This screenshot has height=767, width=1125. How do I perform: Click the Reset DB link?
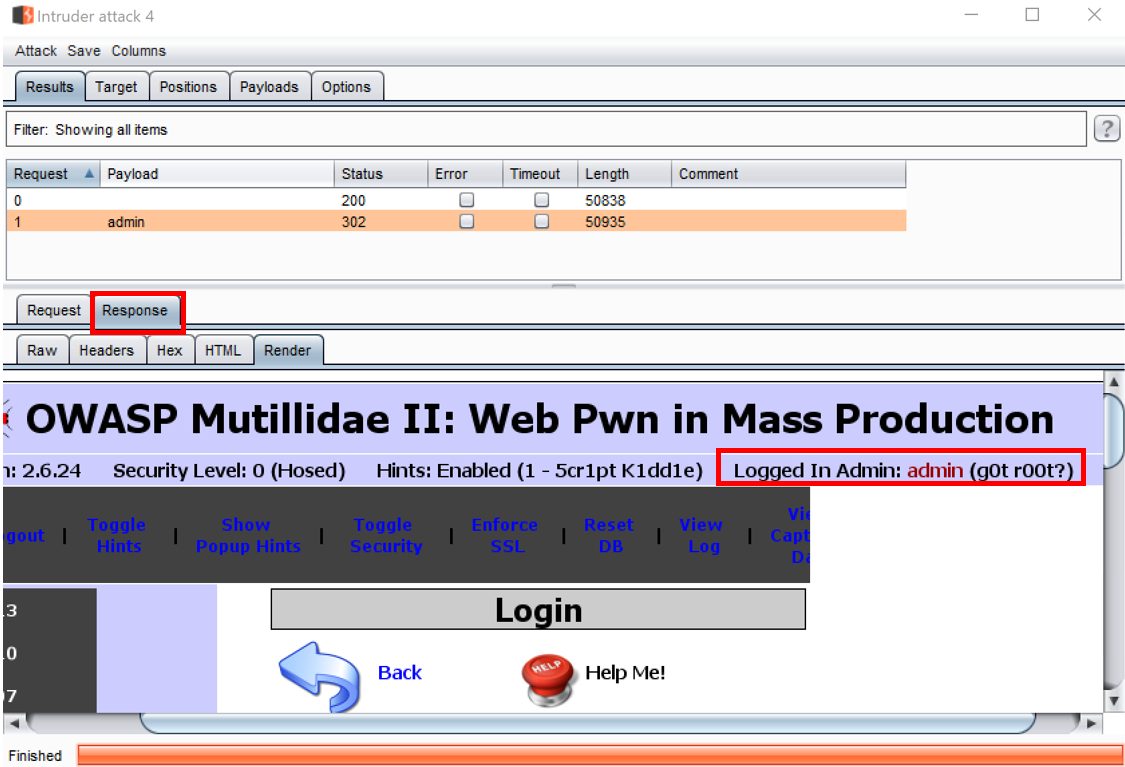point(609,535)
